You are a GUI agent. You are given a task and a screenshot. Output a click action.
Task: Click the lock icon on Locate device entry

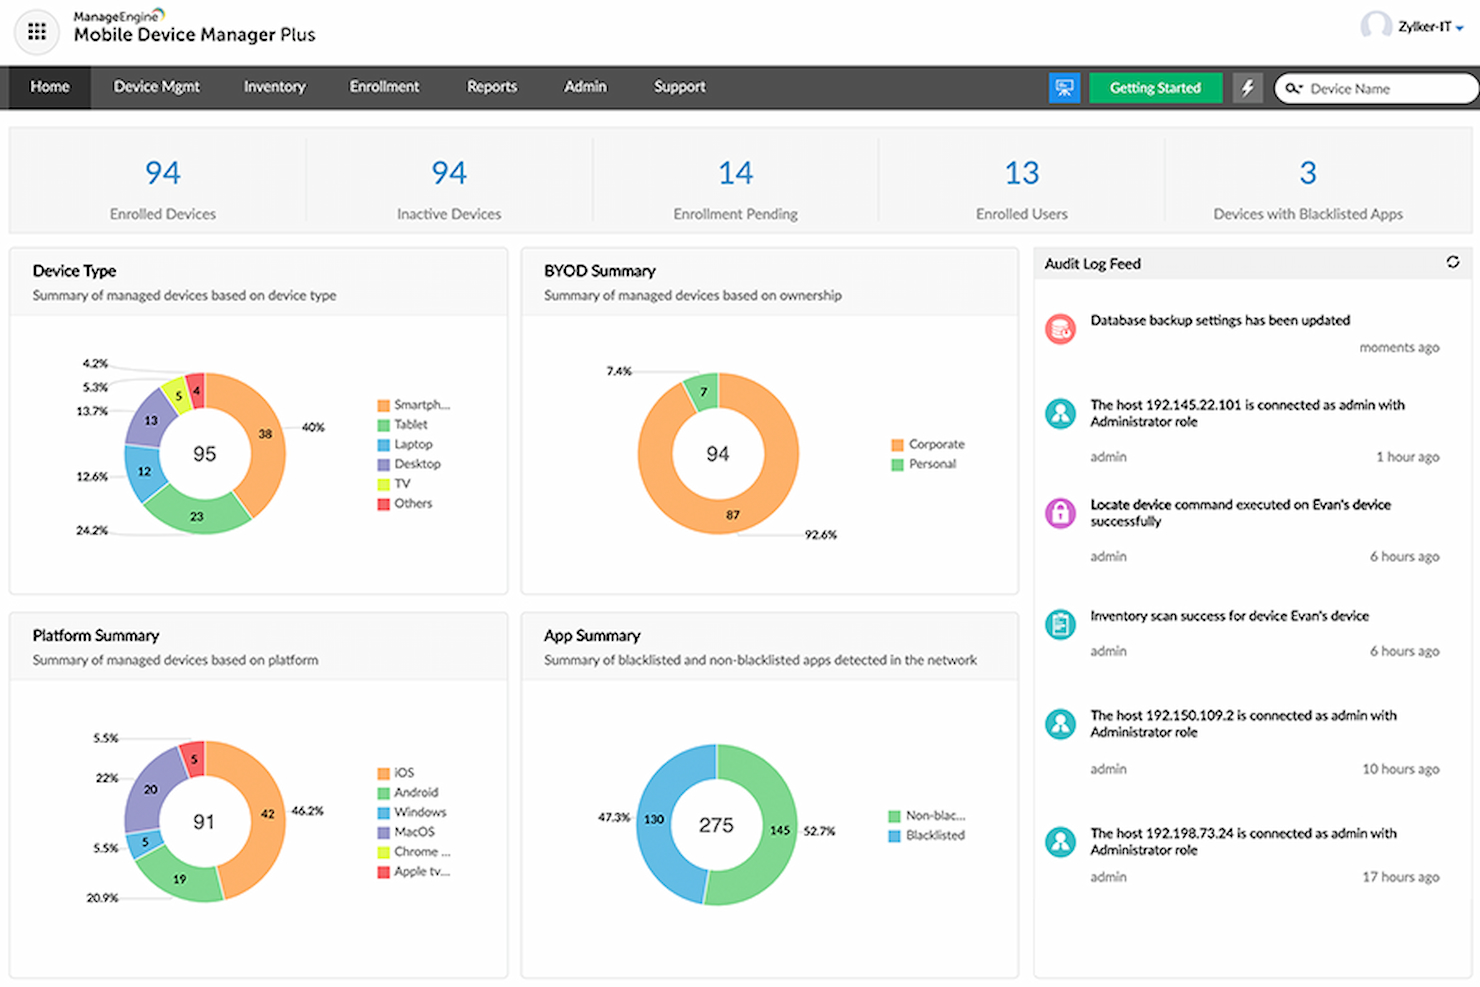click(x=1060, y=512)
